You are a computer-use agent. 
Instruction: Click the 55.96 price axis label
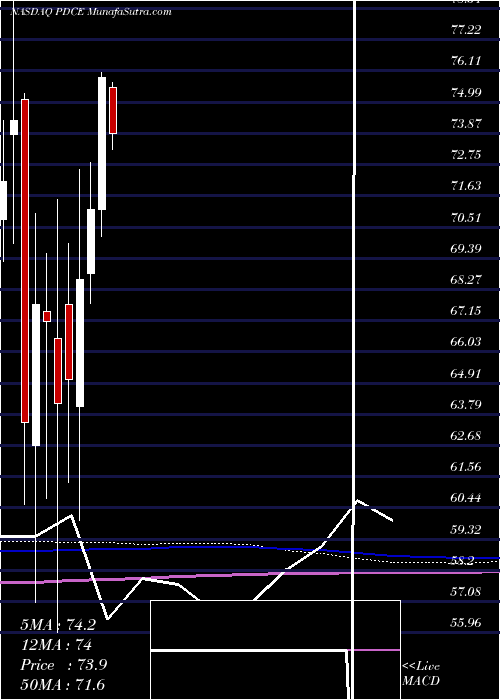466,622
